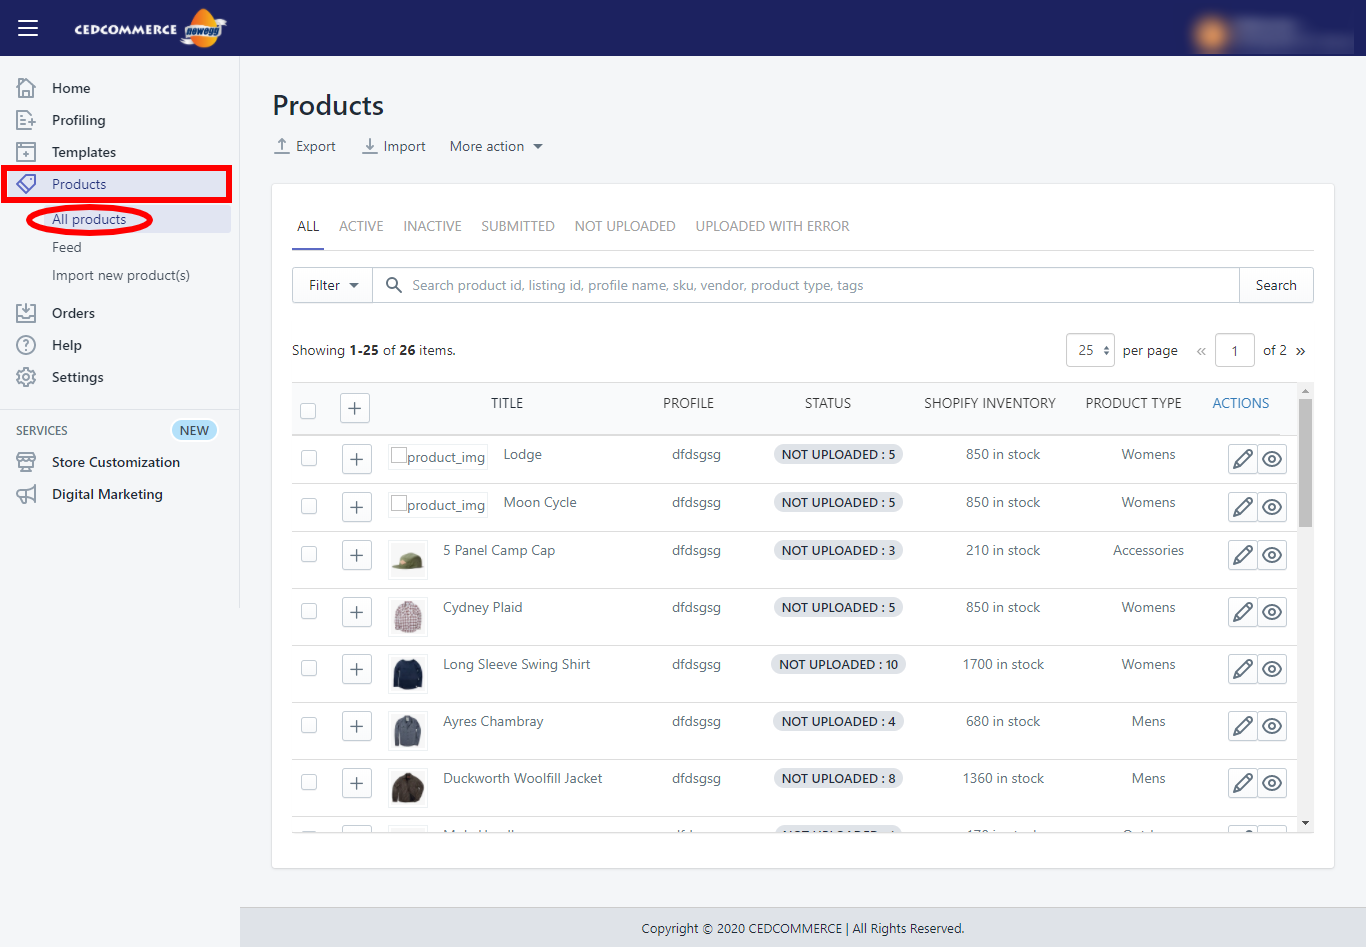1366x947 pixels.
Task: Edit the Long Sleeve Swing Shirt product
Action: click(1242, 669)
